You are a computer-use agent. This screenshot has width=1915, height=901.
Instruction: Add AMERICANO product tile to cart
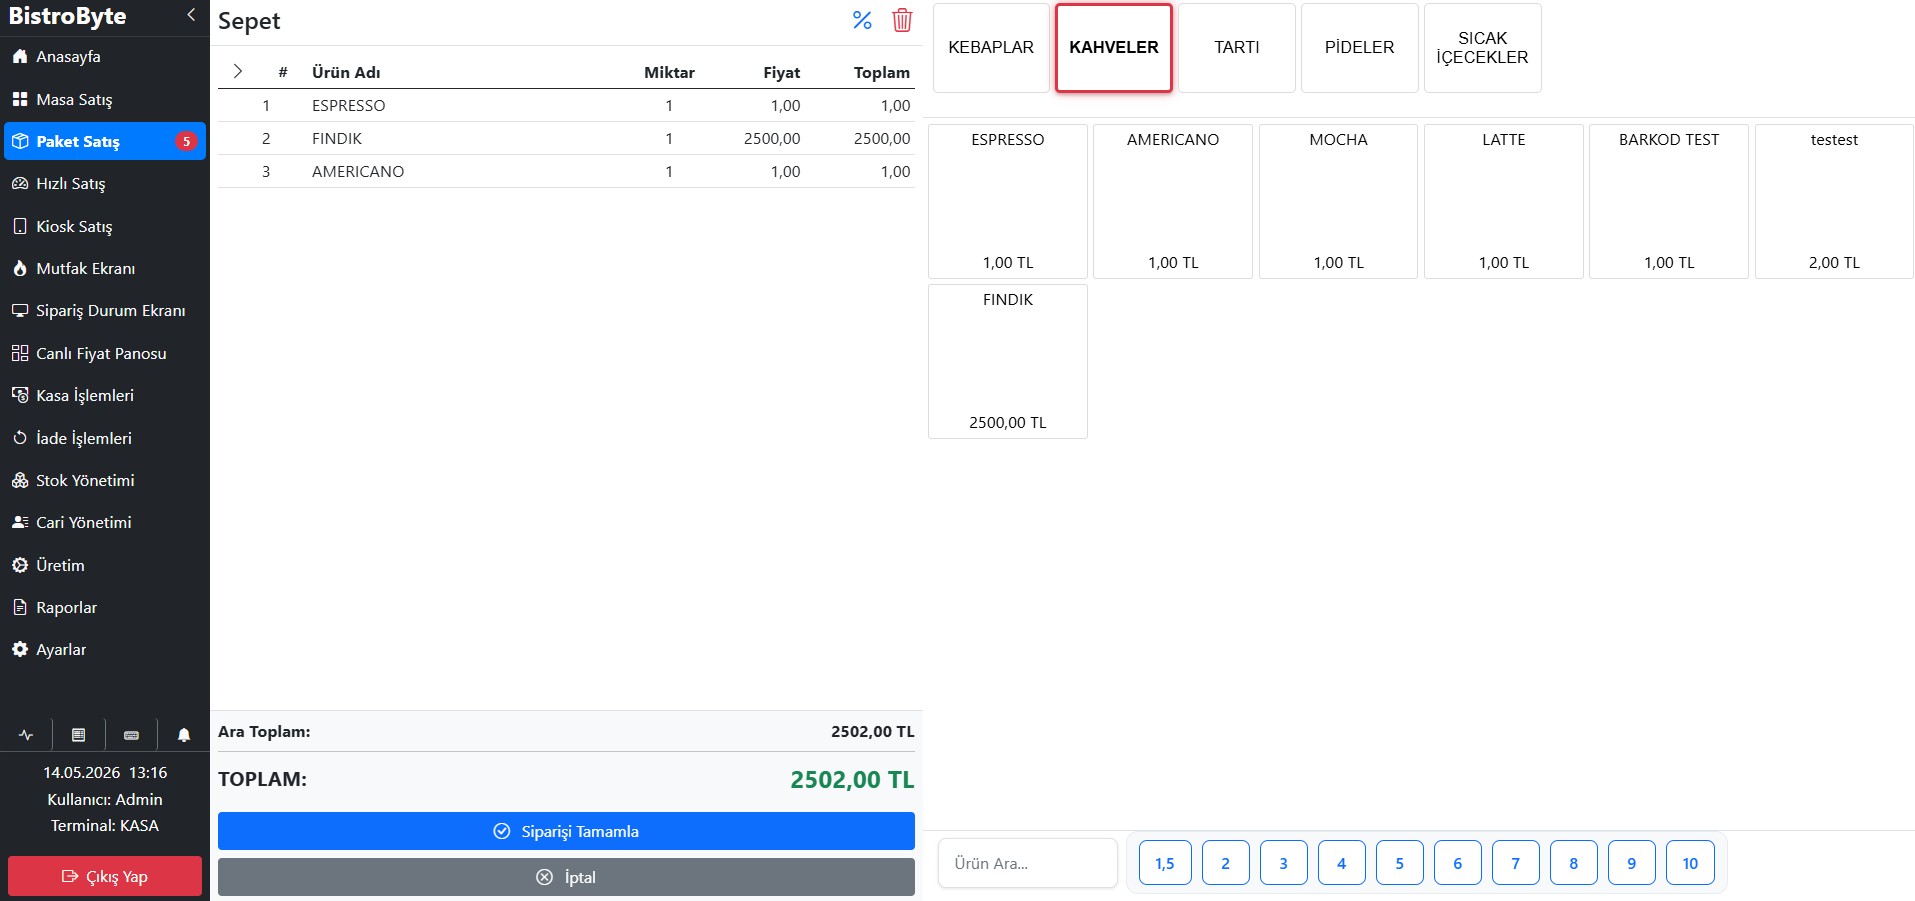[1173, 201]
